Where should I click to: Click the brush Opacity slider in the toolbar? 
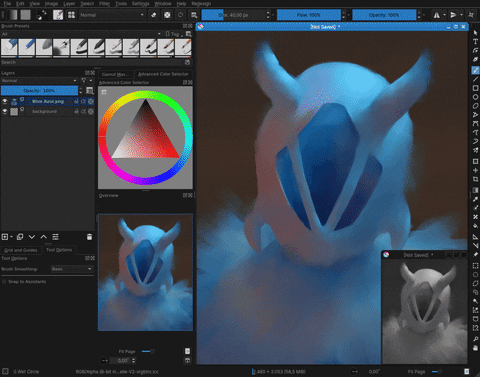(384, 15)
